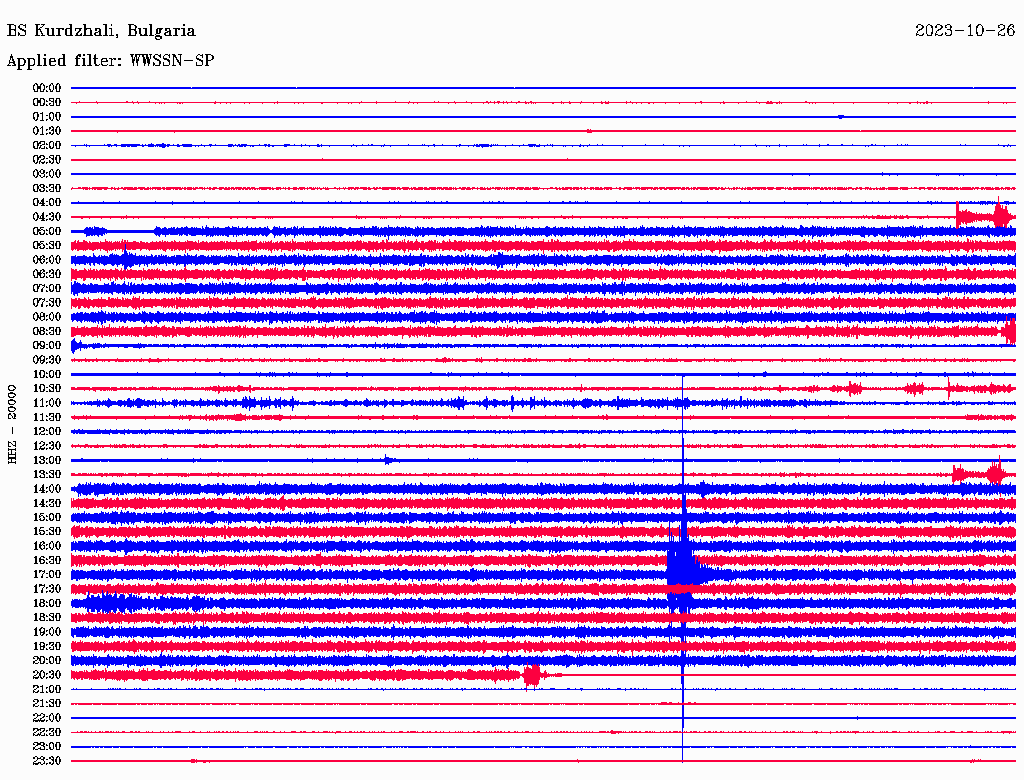Click the 21:30 time label
1024x780 pixels.
click(46, 704)
